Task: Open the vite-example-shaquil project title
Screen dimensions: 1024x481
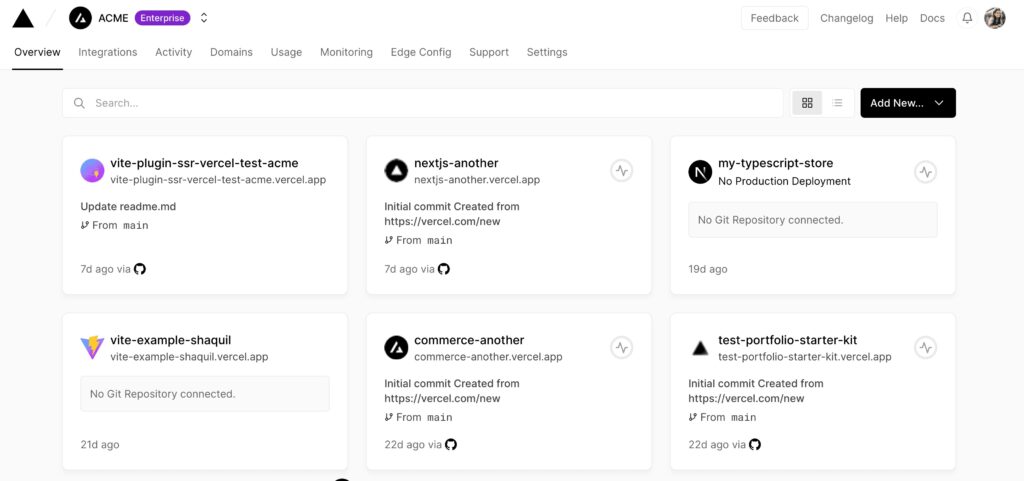Action: (x=170, y=340)
